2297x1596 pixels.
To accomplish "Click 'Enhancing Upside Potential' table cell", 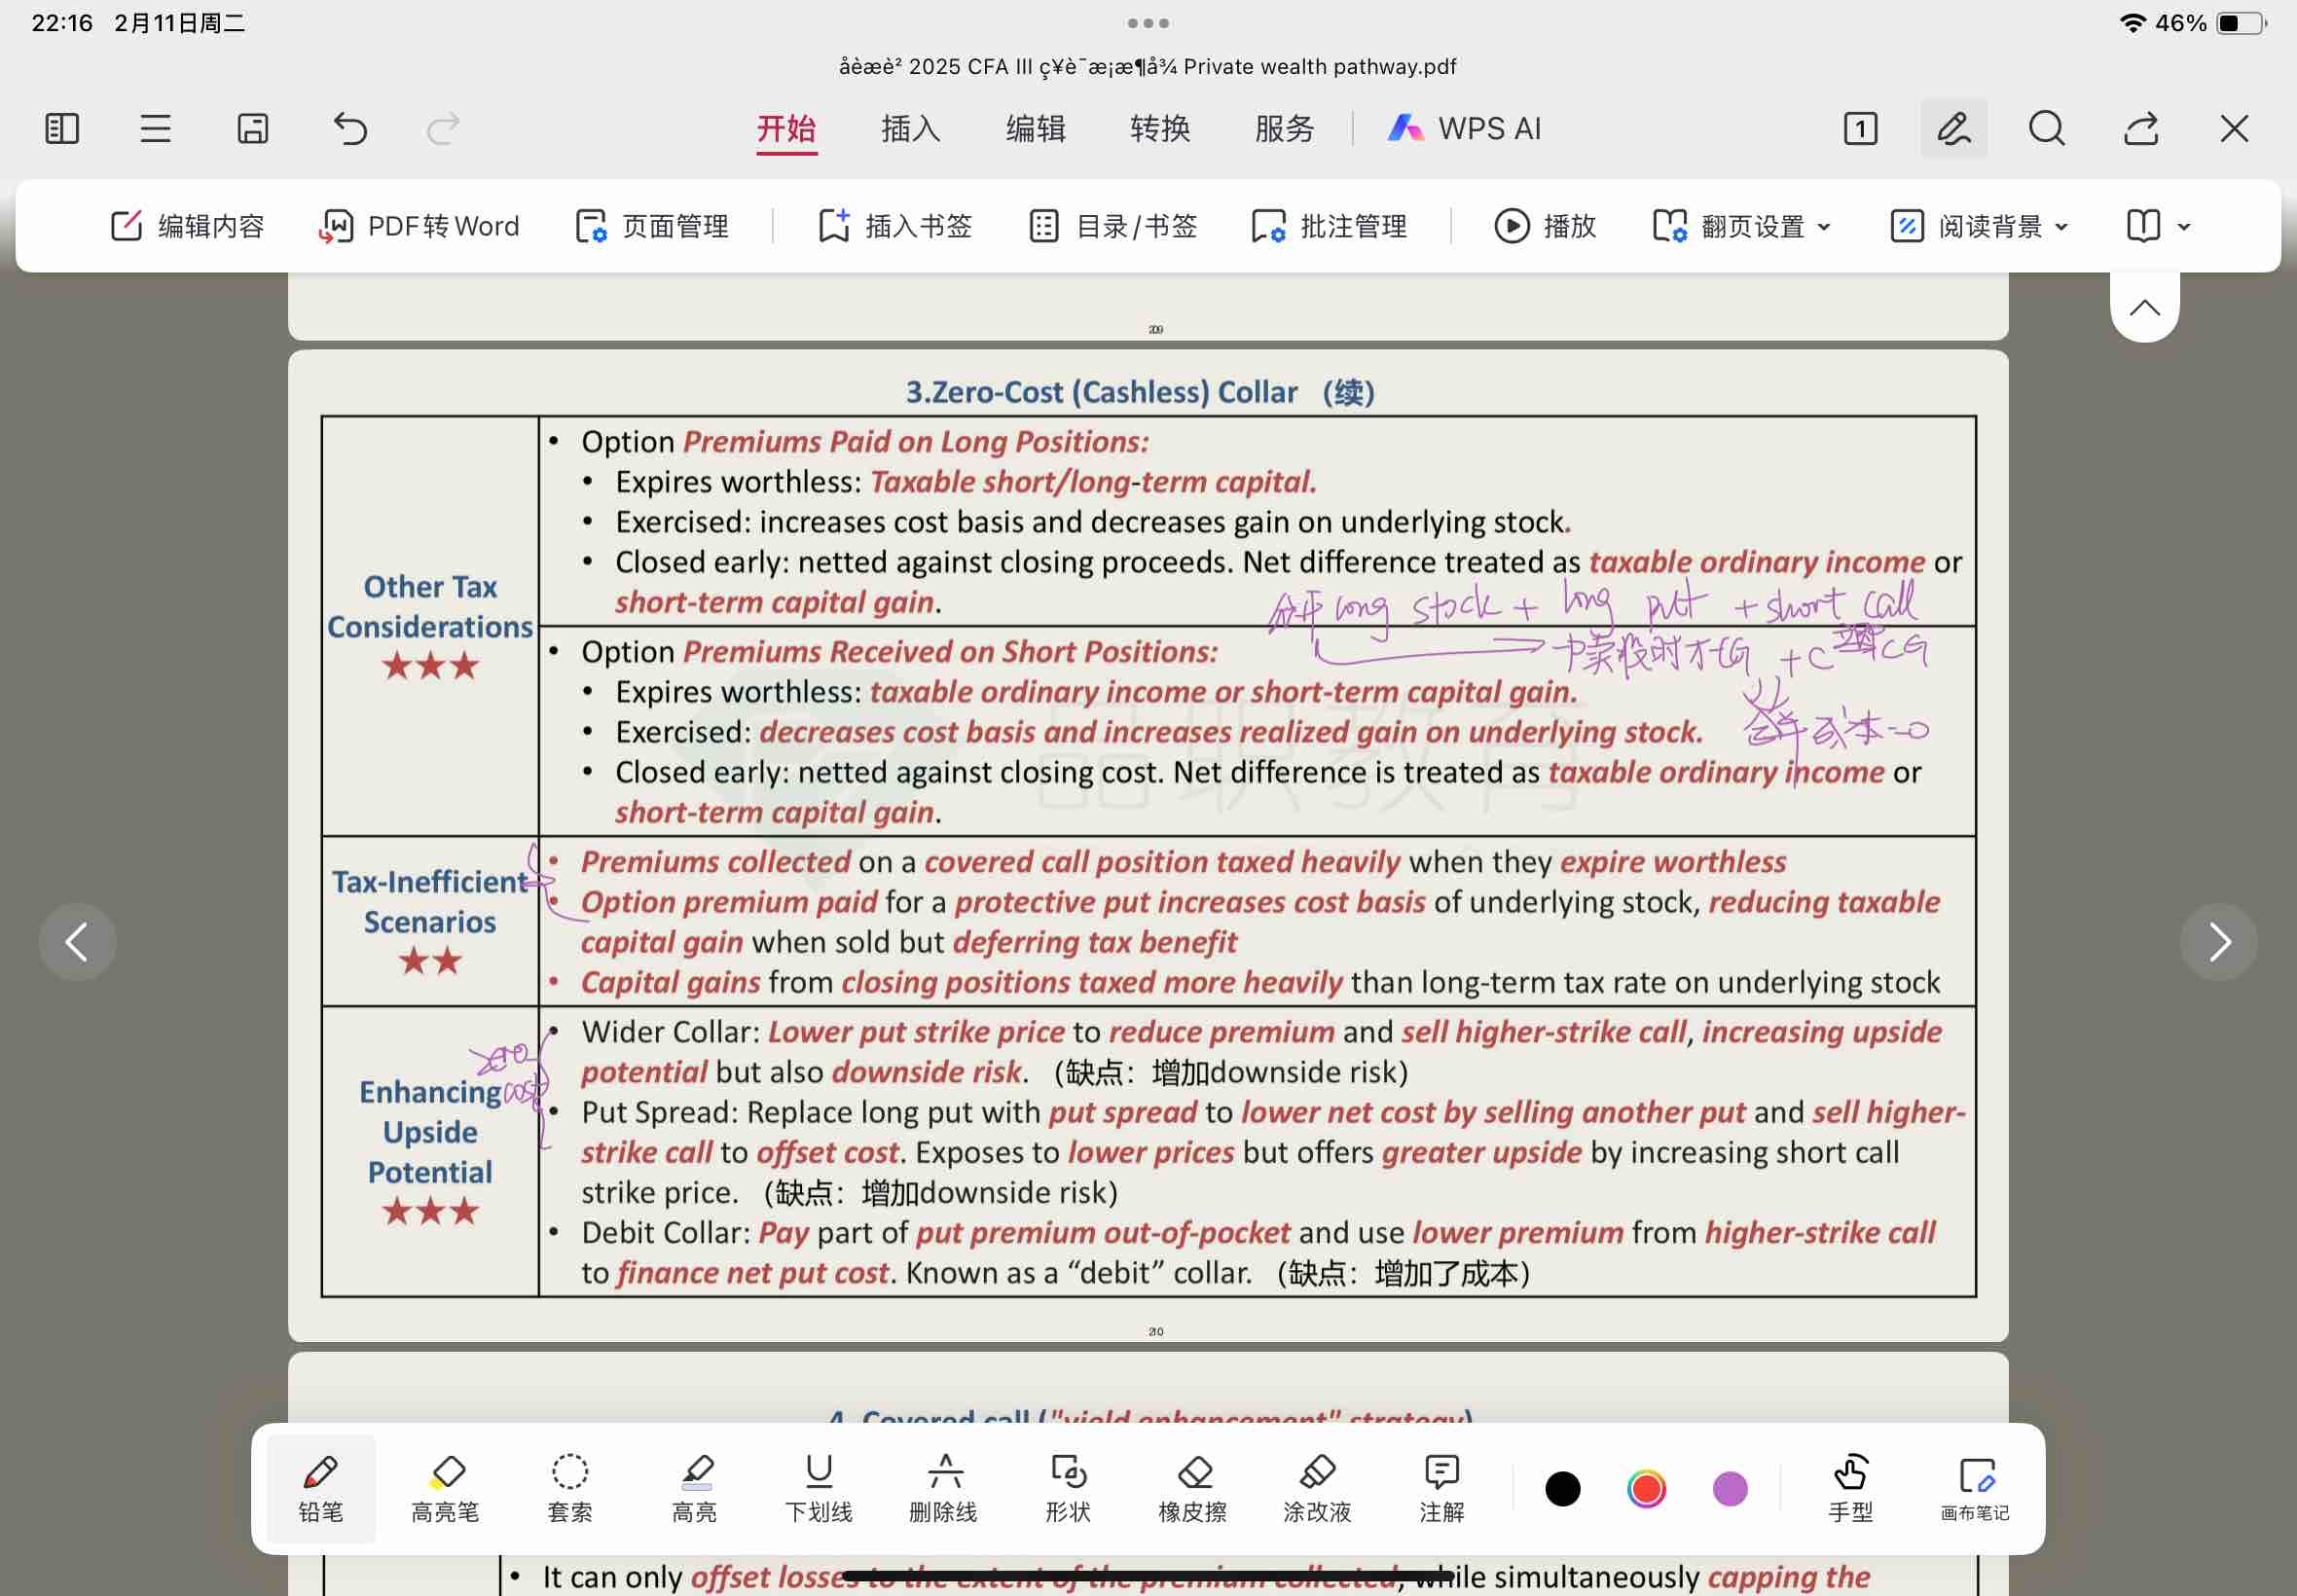I will pos(430,1151).
